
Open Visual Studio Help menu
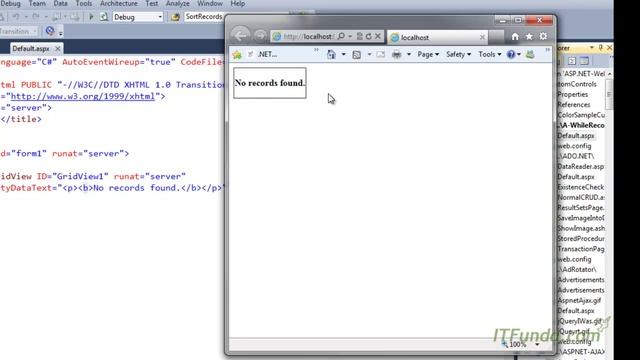(x=238, y=4)
